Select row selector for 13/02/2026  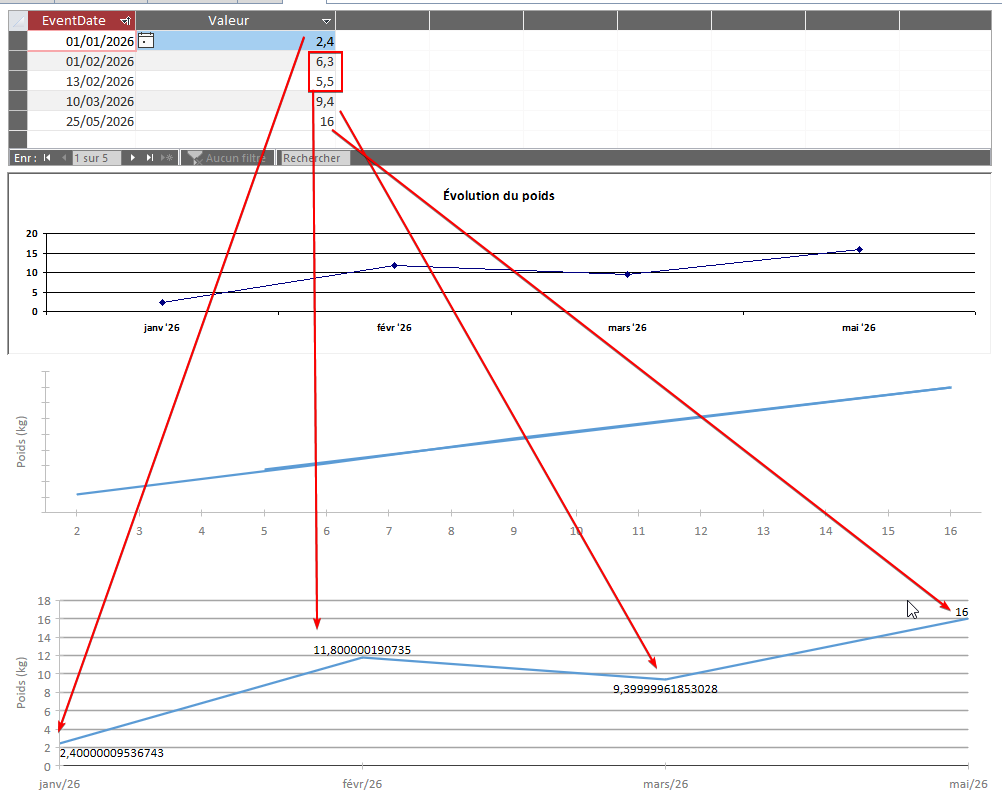click(x=18, y=81)
